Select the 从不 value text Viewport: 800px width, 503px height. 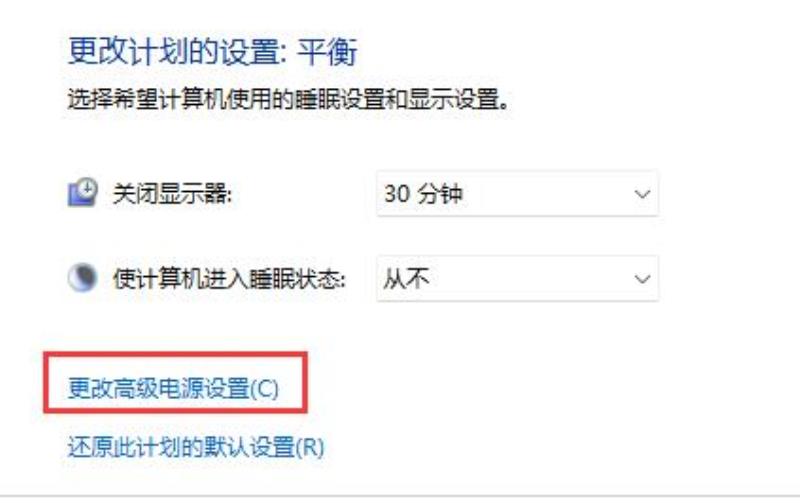[406, 279]
